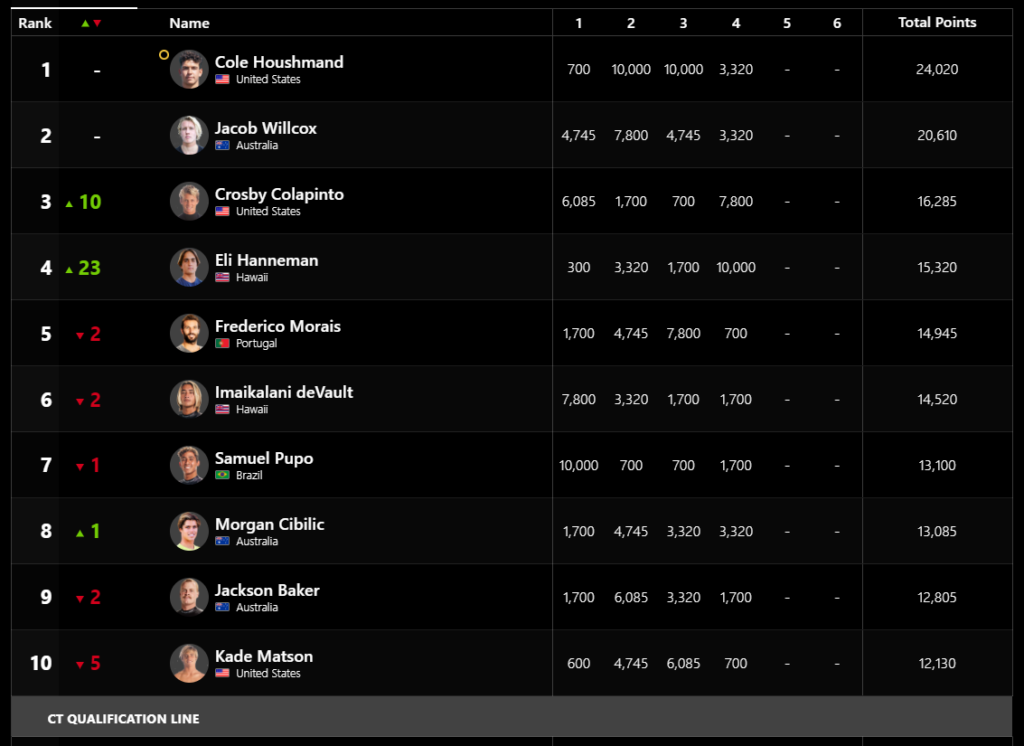Screen dimensions: 1024x746
Task: Click the United States flag under Crosby Colapinto
Action: (222, 211)
